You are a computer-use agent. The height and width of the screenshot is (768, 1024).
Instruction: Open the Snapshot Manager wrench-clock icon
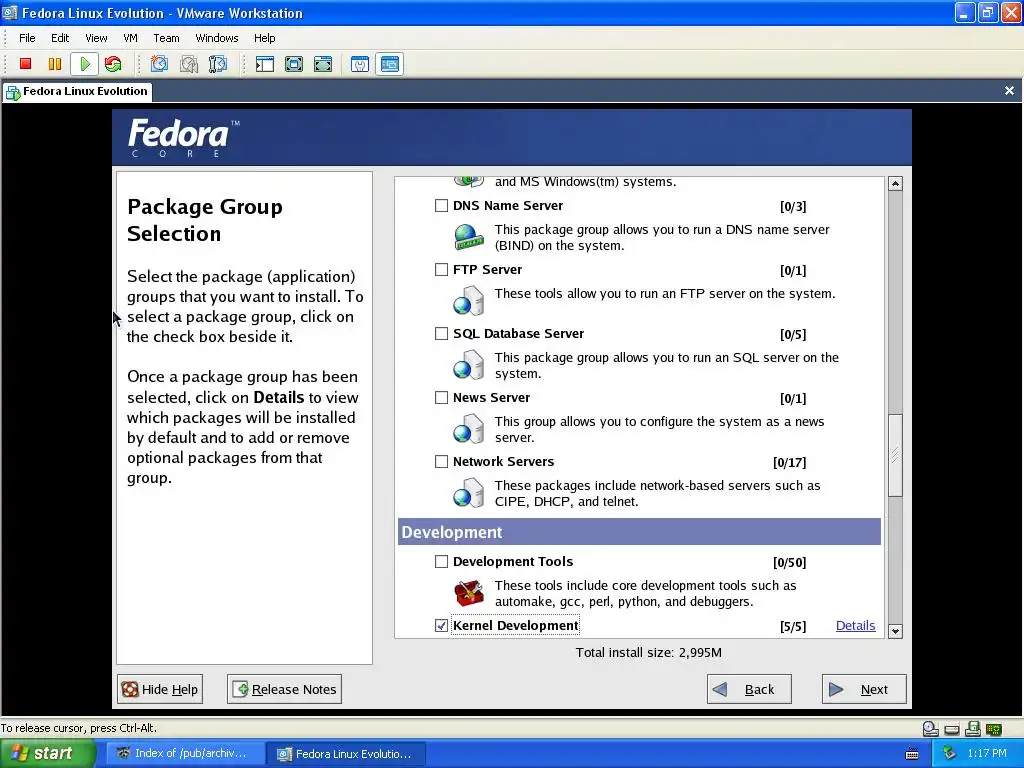click(217, 64)
